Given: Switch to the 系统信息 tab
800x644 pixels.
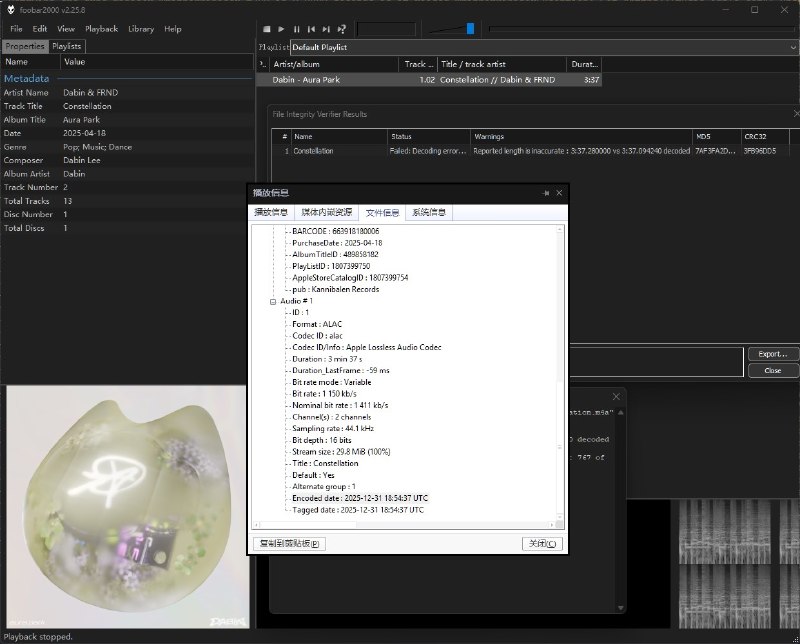Looking at the screenshot, I should (428, 212).
